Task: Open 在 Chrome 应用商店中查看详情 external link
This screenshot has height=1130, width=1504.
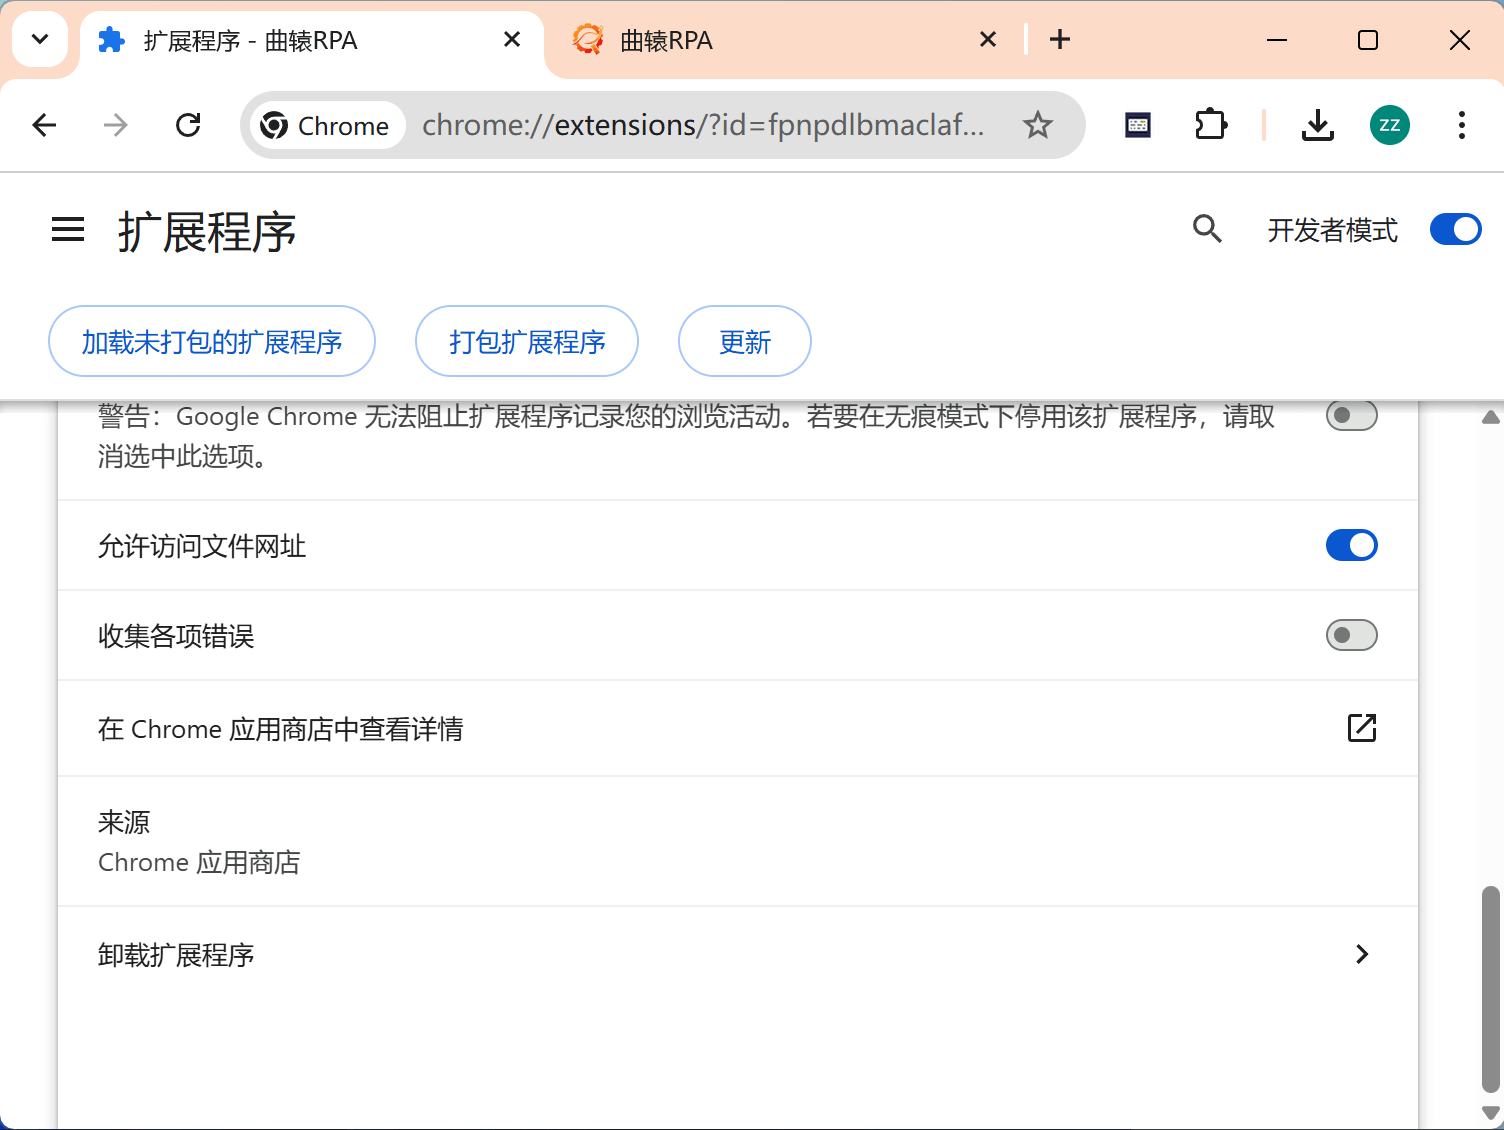Action: click(1361, 728)
